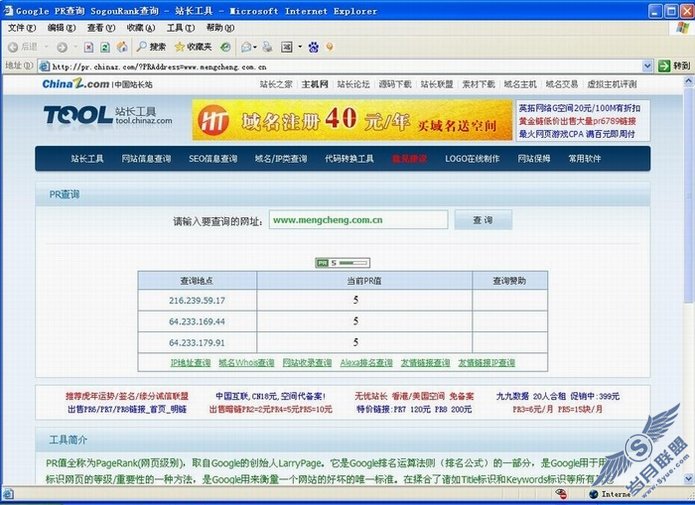Click the ChinaZ.com logo
The image size is (695, 505).
pyautogui.click(x=76, y=83)
